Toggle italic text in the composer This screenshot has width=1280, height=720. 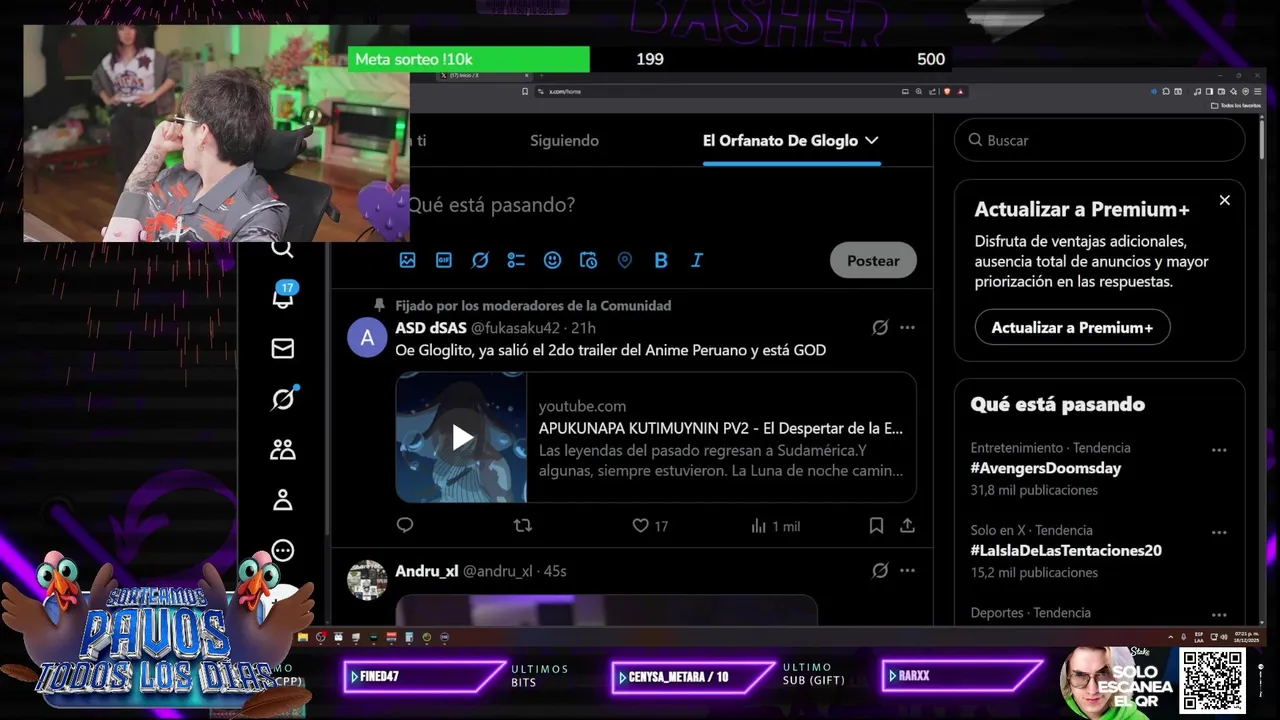click(x=697, y=260)
